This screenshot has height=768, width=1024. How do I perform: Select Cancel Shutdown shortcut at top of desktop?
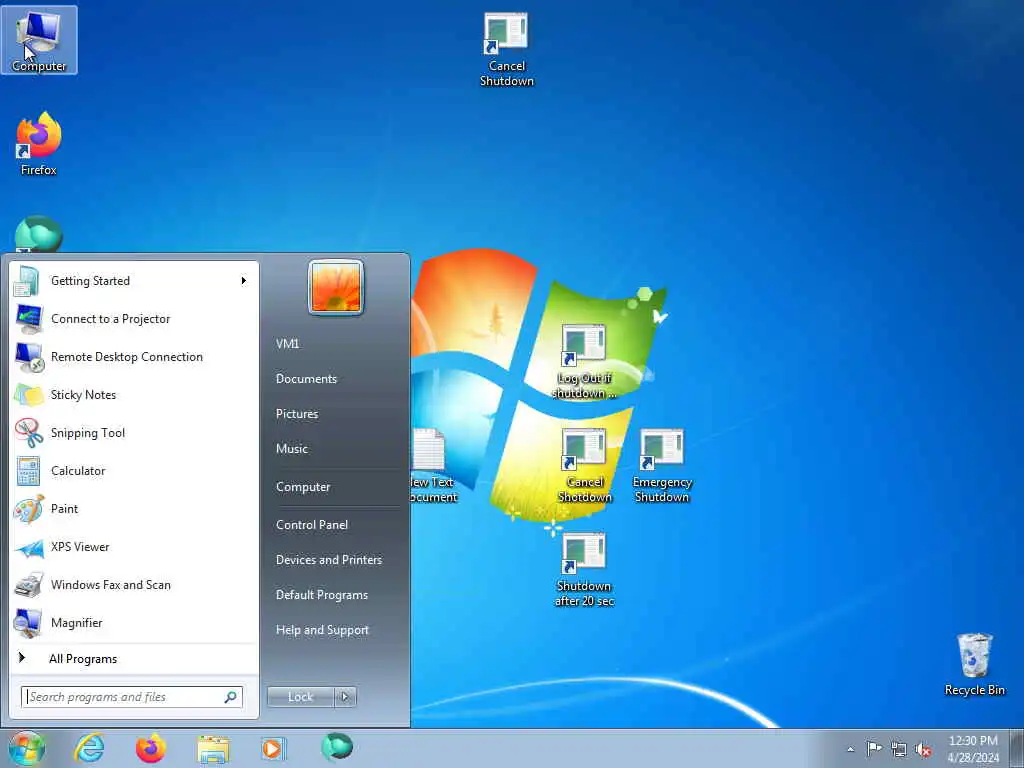tap(507, 50)
